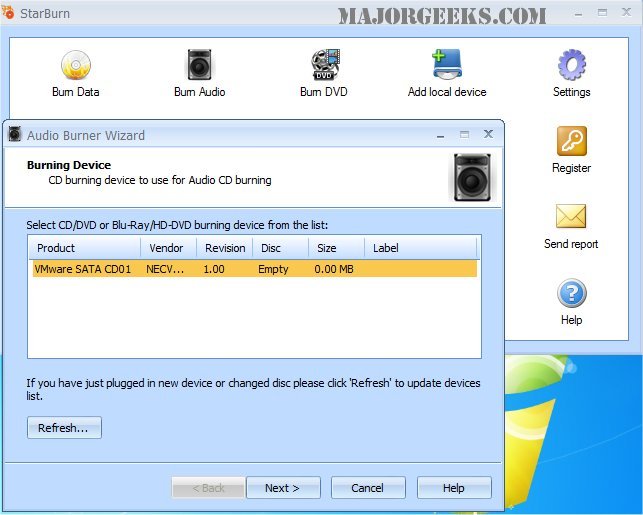Screen dimensions: 643x515
Task: Click the Burn Audio label text
Action: (x=200, y=92)
